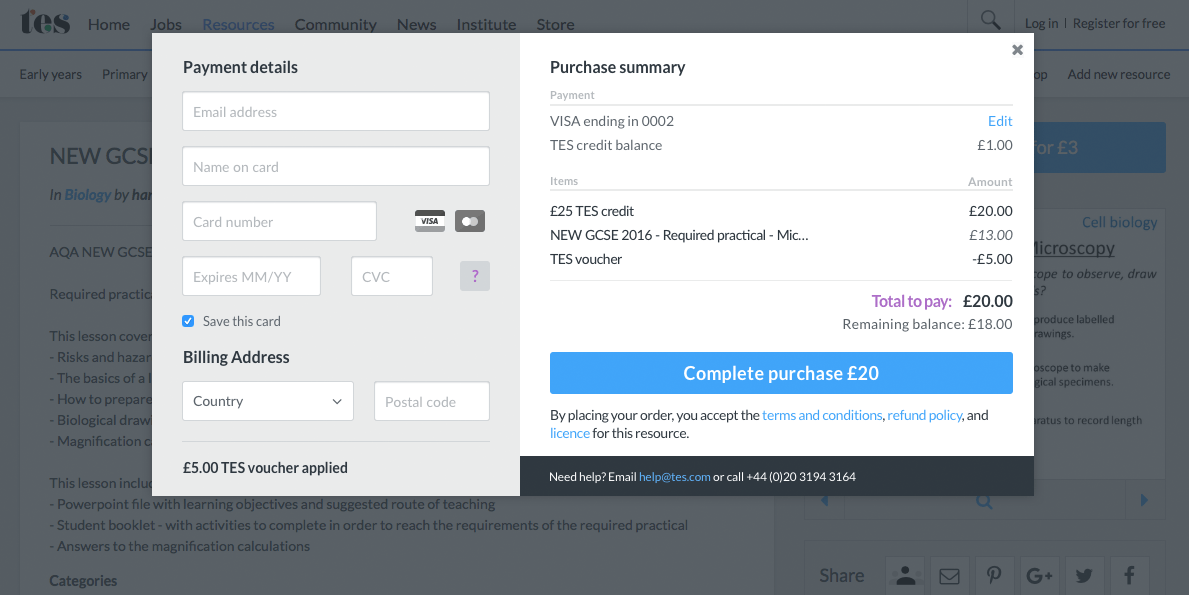The height and width of the screenshot is (595, 1189).
Task: Click the TES credit balance row
Action: click(781, 146)
